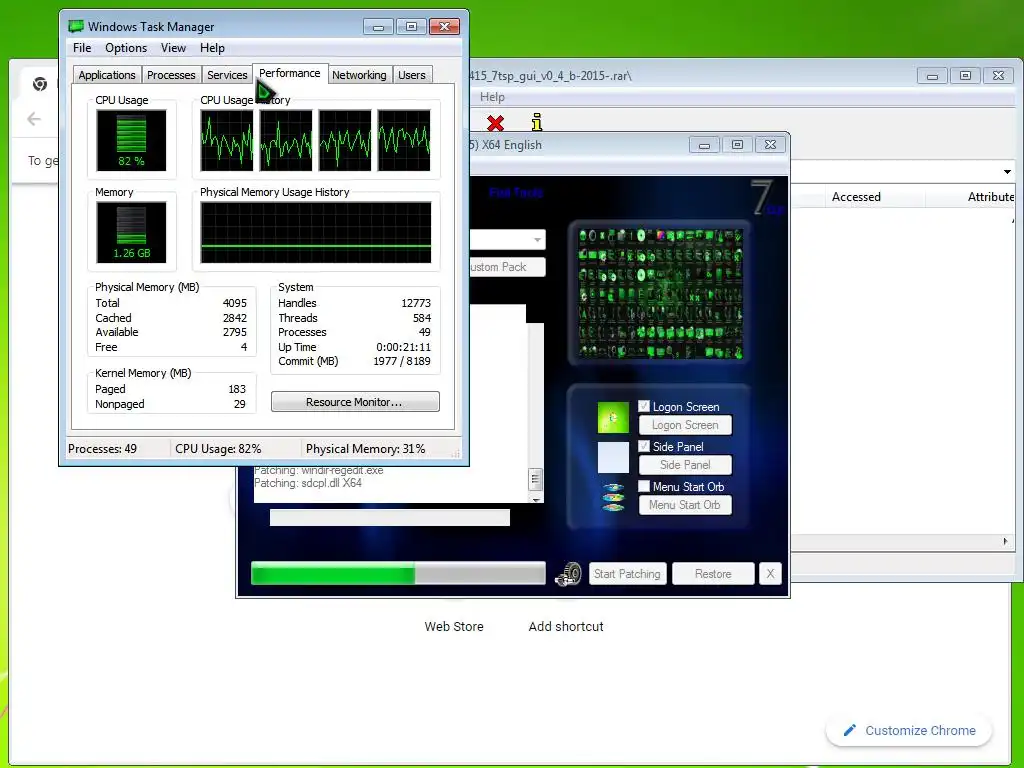
Task: Click status bar text Processes: 49
Action: pyautogui.click(x=103, y=449)
